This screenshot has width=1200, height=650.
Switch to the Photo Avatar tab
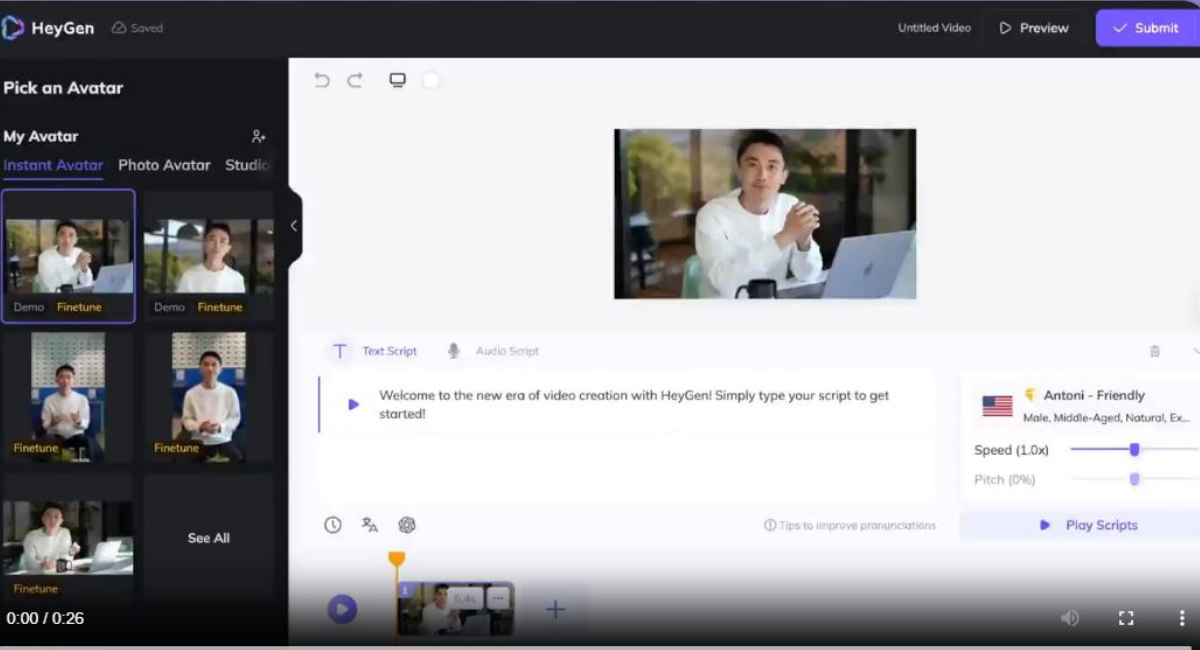click(x=164, y=165)
